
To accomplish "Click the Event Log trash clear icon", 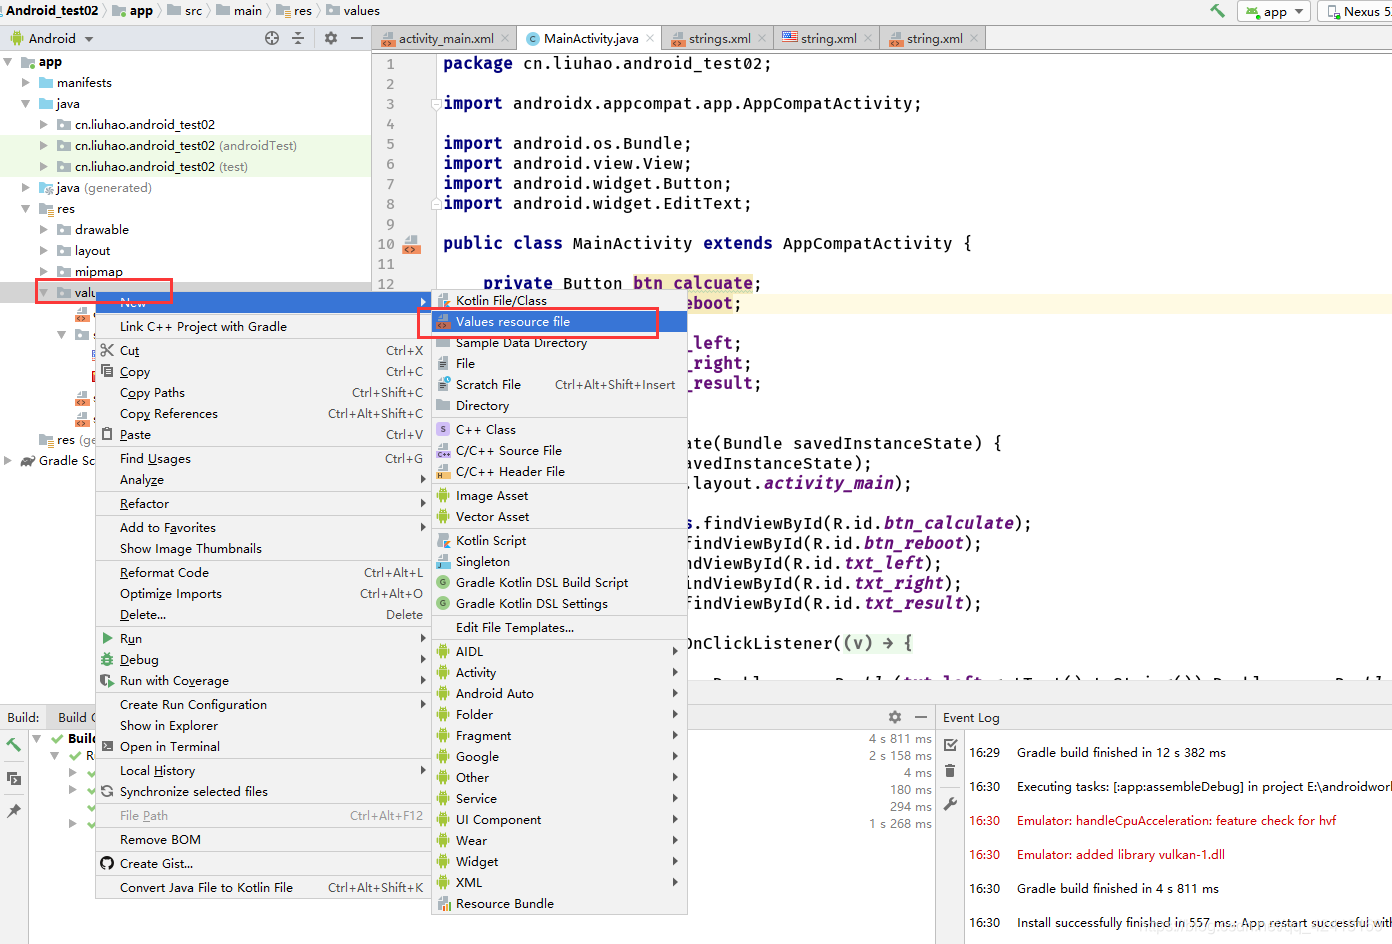I will pos(950,771).
